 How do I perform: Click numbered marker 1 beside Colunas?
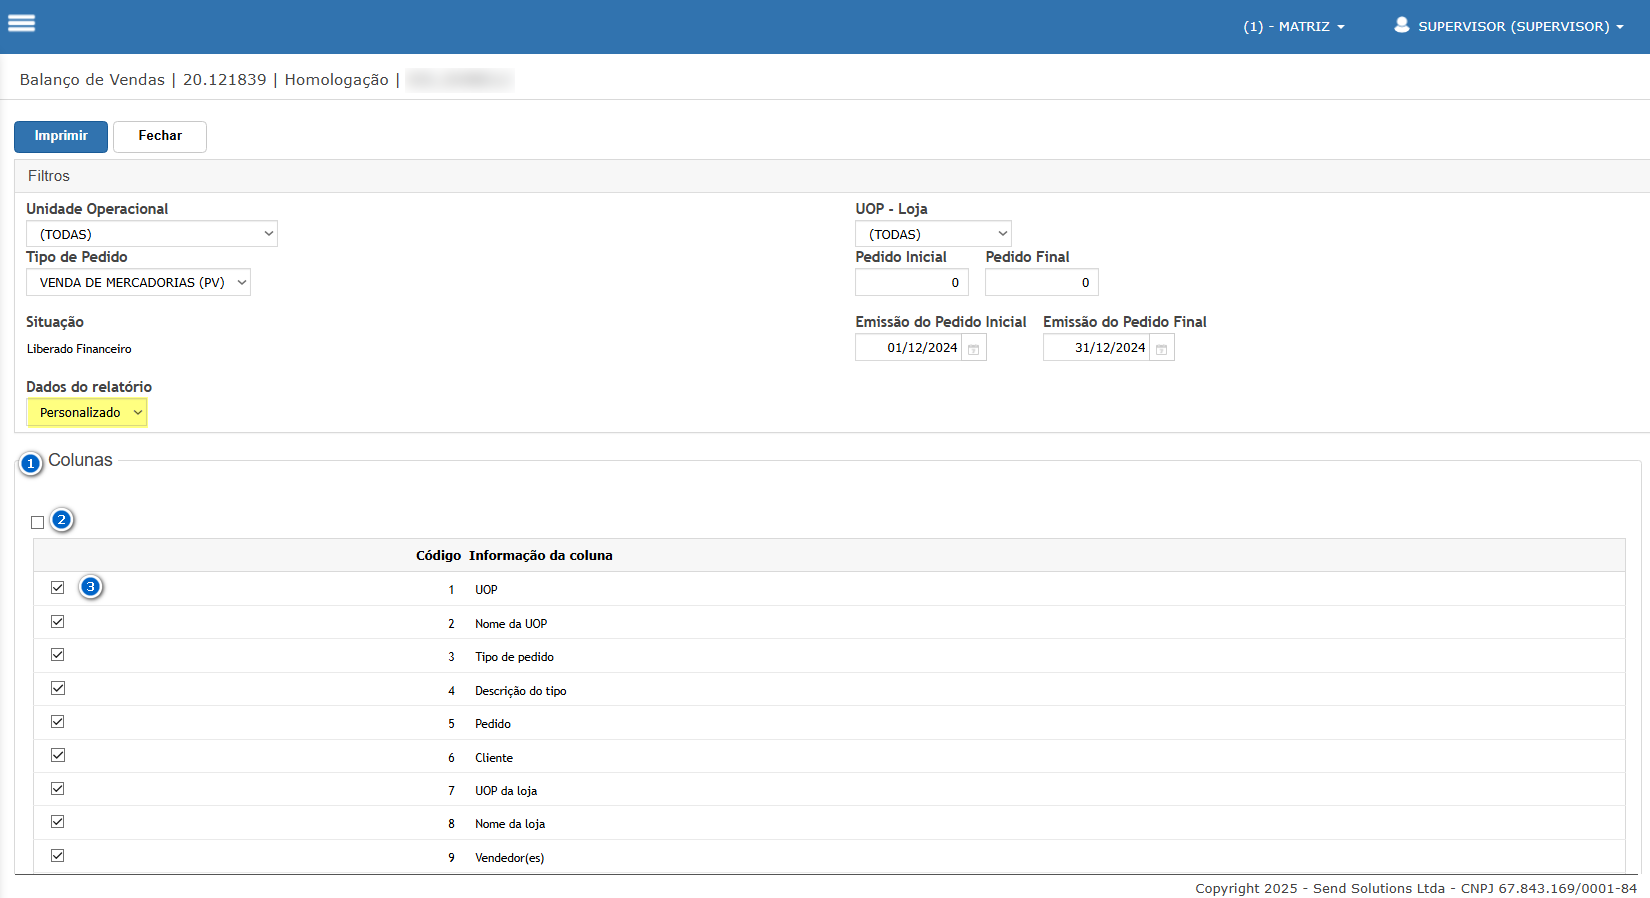(31, 463)
